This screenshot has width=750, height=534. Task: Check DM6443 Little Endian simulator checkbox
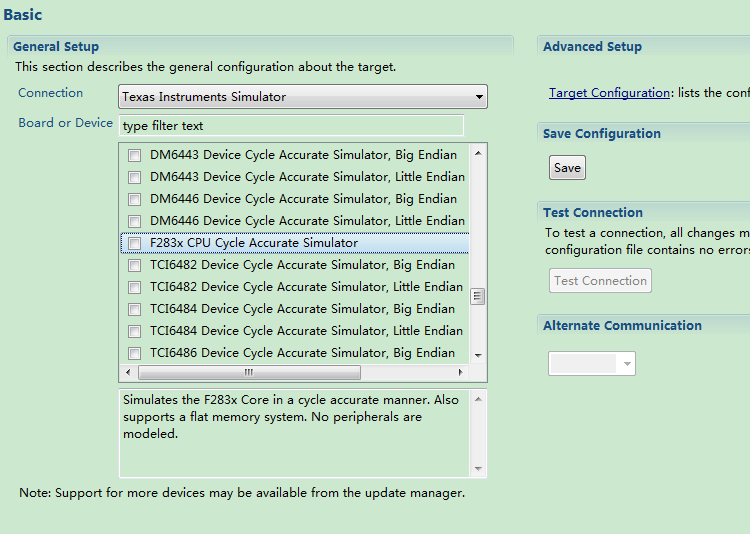pos(134,177)
